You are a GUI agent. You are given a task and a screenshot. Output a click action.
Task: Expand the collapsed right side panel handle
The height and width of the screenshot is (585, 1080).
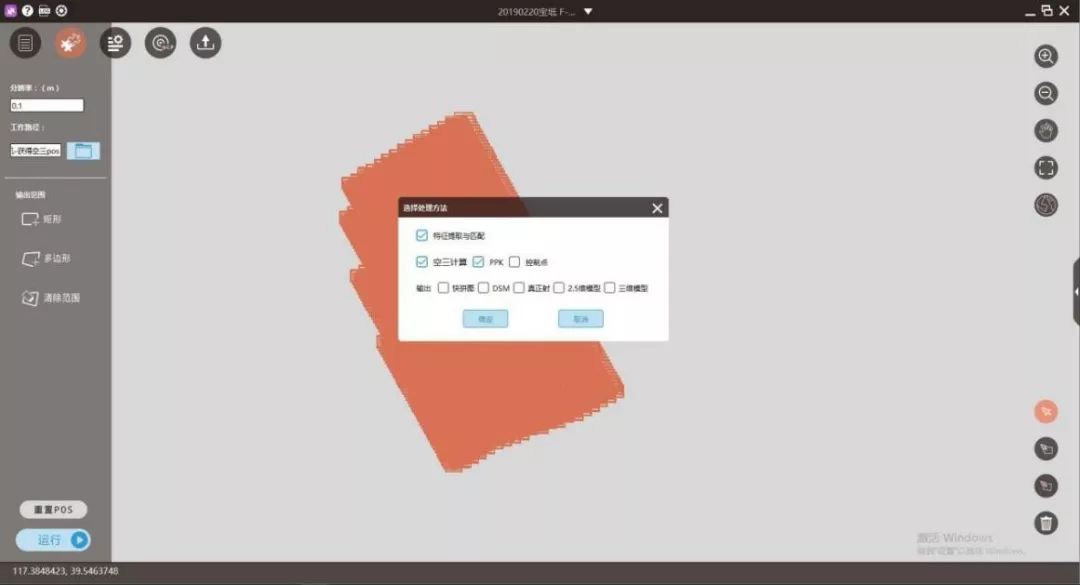(1075, 291)
